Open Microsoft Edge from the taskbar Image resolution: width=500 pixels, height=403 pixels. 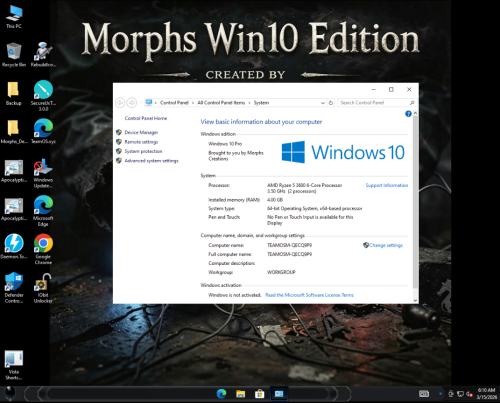tap(221, 394)
